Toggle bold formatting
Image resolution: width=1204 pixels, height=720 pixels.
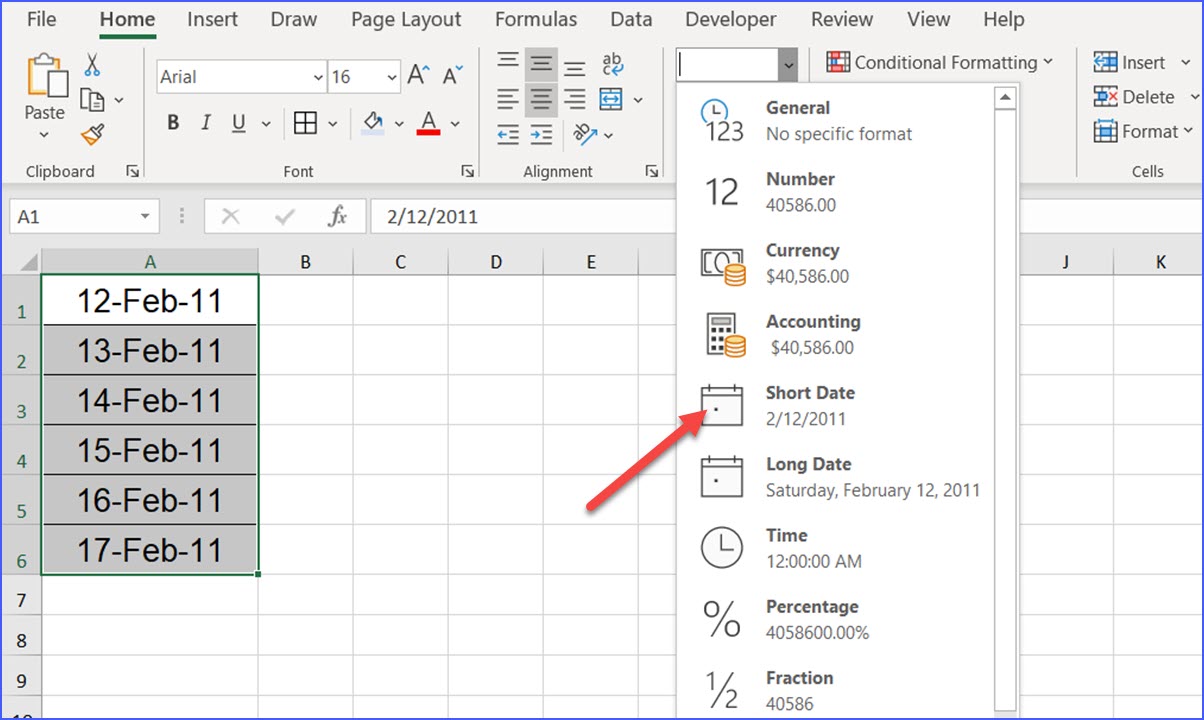point(173,123)
